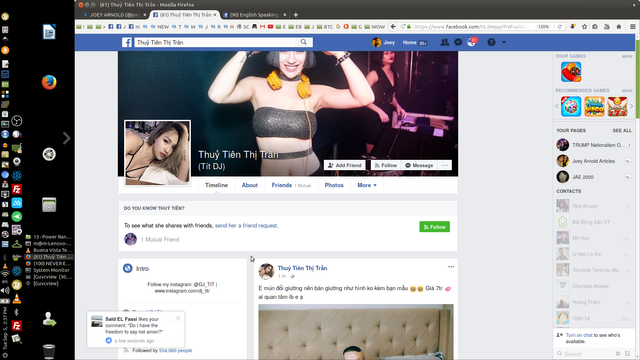Open the cover photo more options (…) button
640x360 pixels.
444,165
